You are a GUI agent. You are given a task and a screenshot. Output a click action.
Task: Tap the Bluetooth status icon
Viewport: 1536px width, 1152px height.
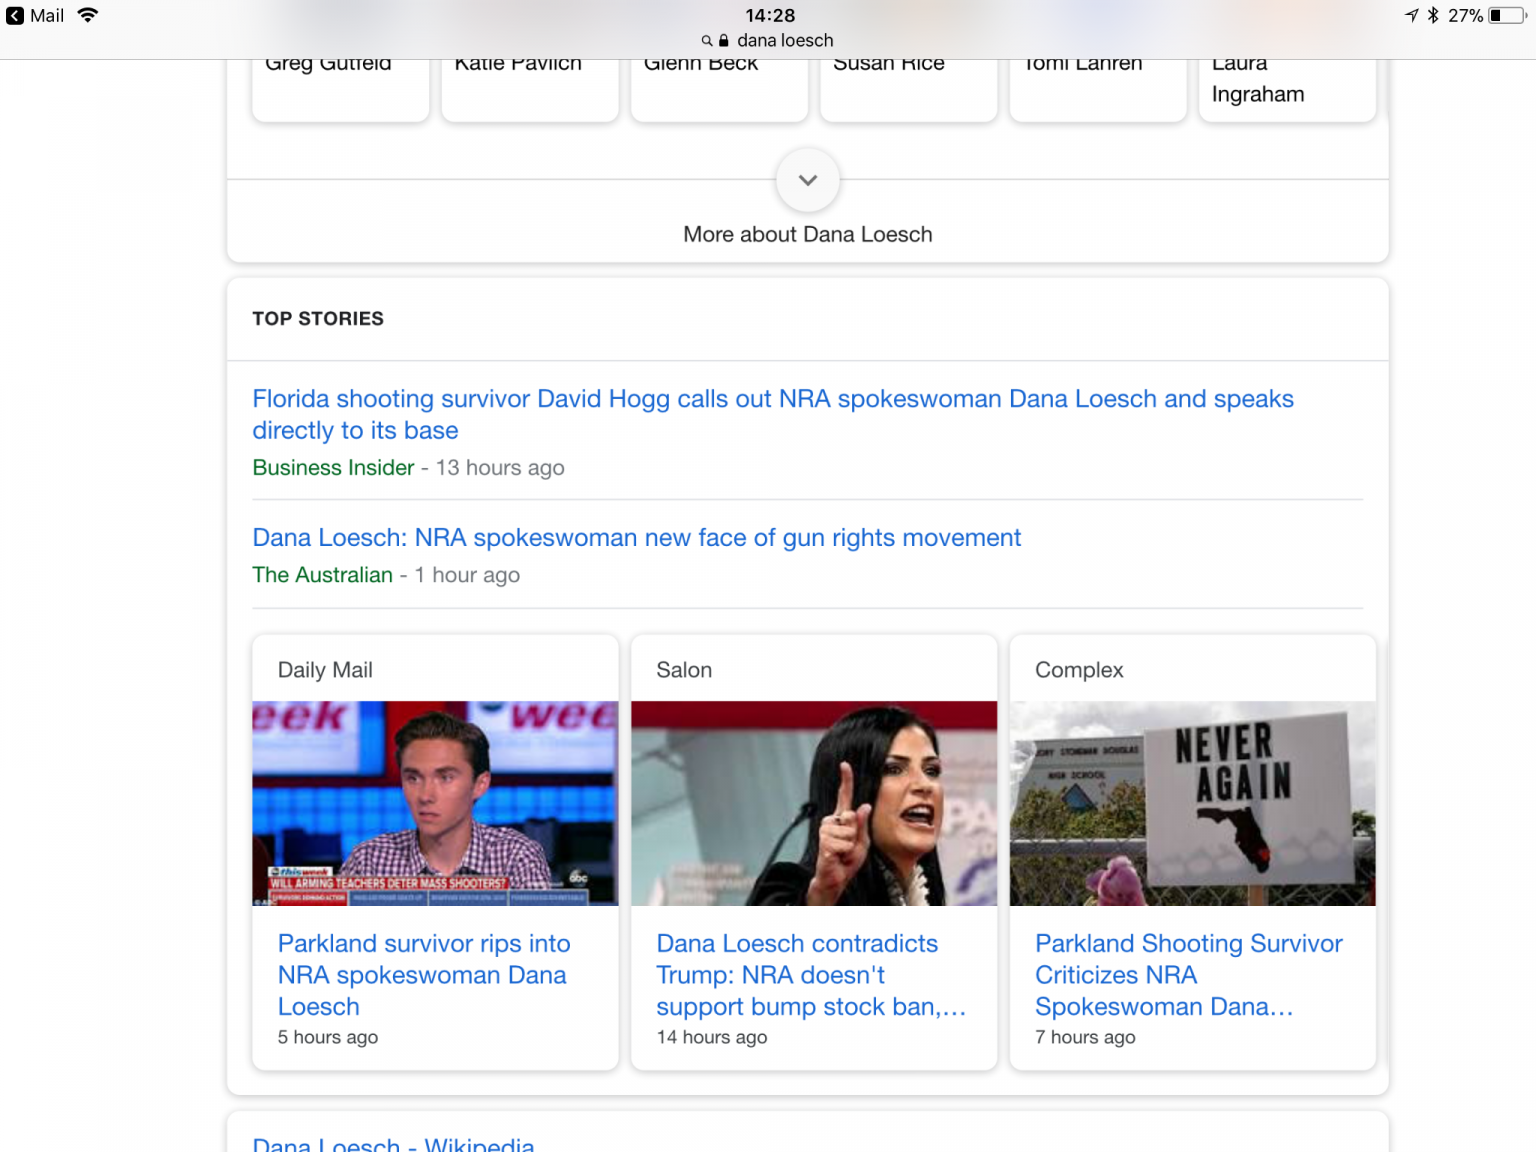pos(1433,16)
